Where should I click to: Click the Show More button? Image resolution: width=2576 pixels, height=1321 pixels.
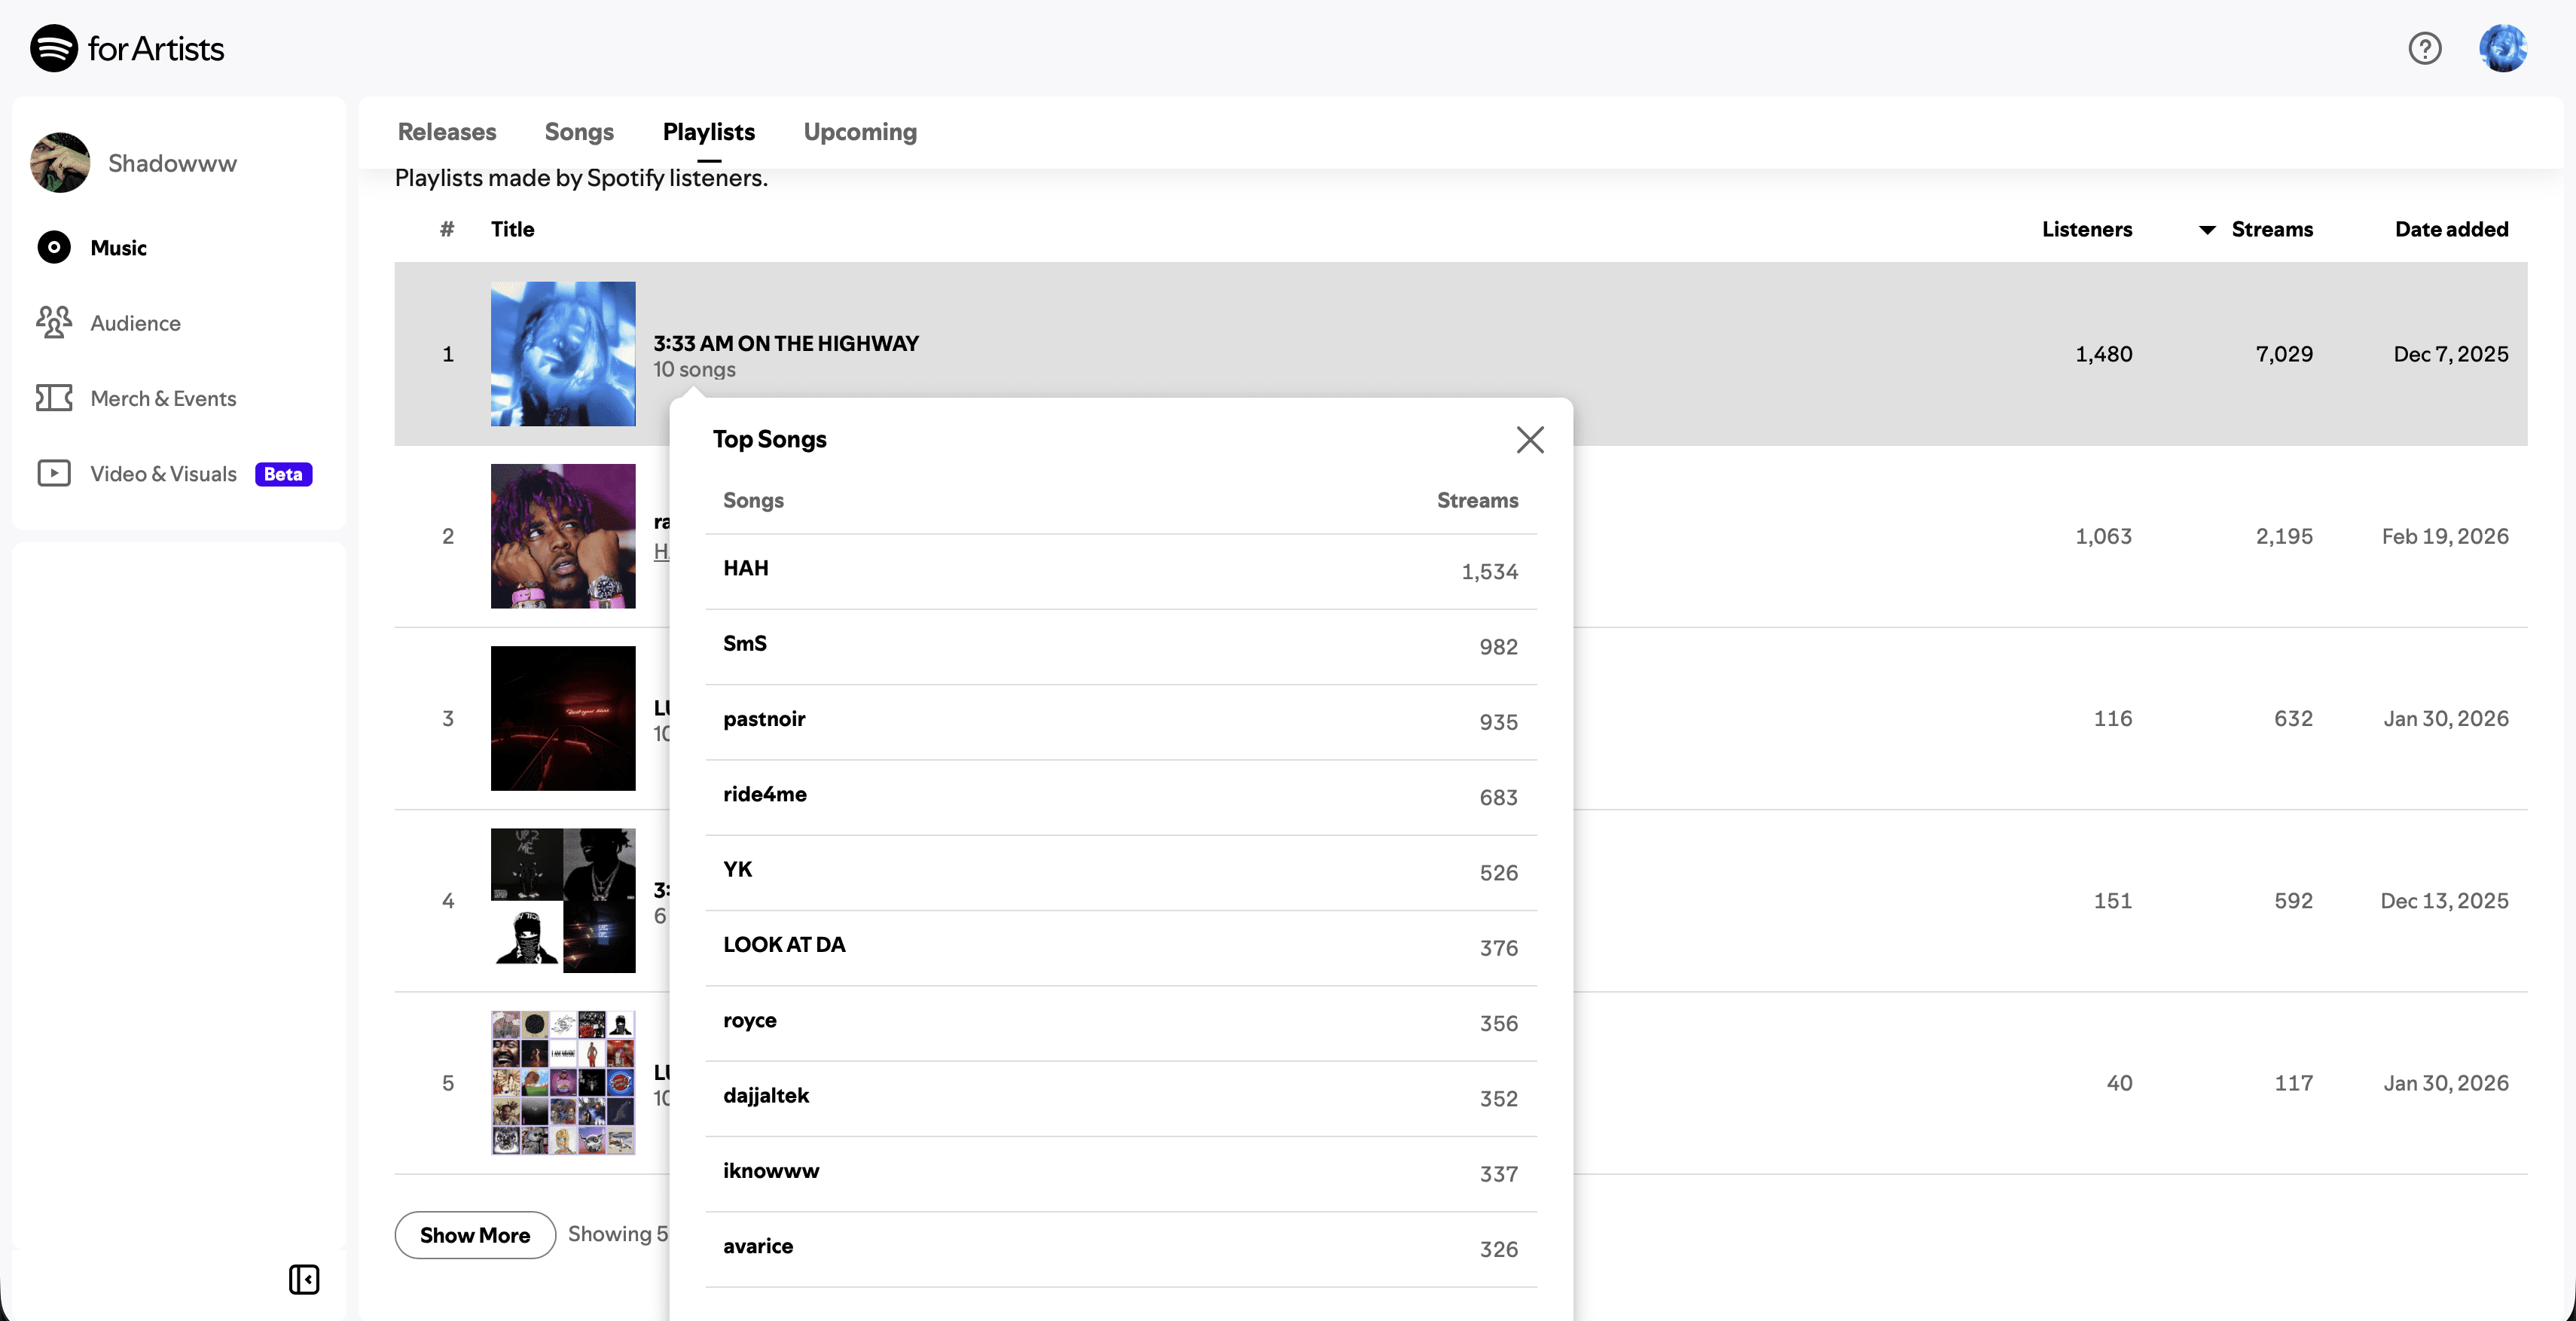tap(475, 1235)
